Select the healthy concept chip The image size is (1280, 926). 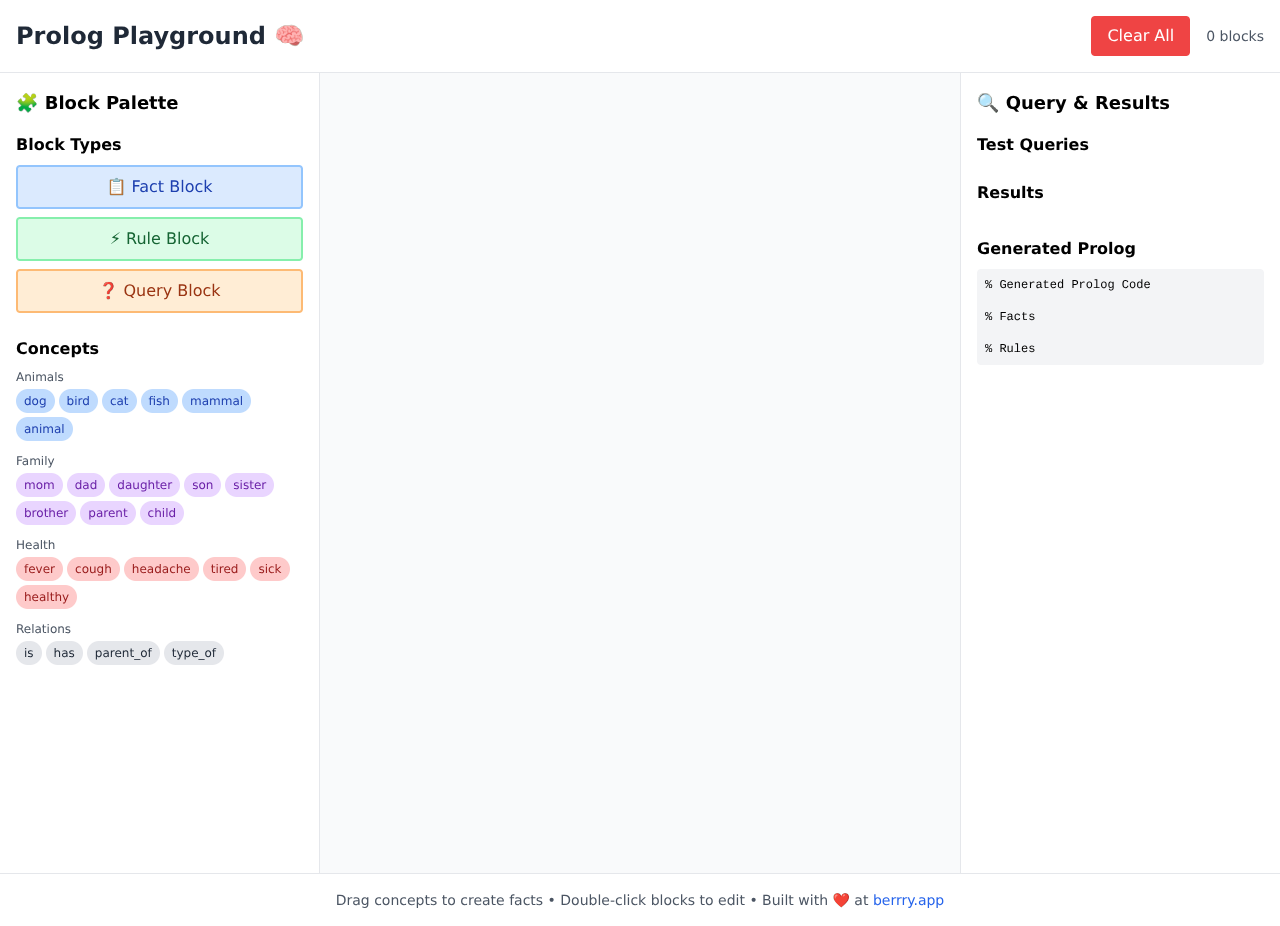[46, 597]
